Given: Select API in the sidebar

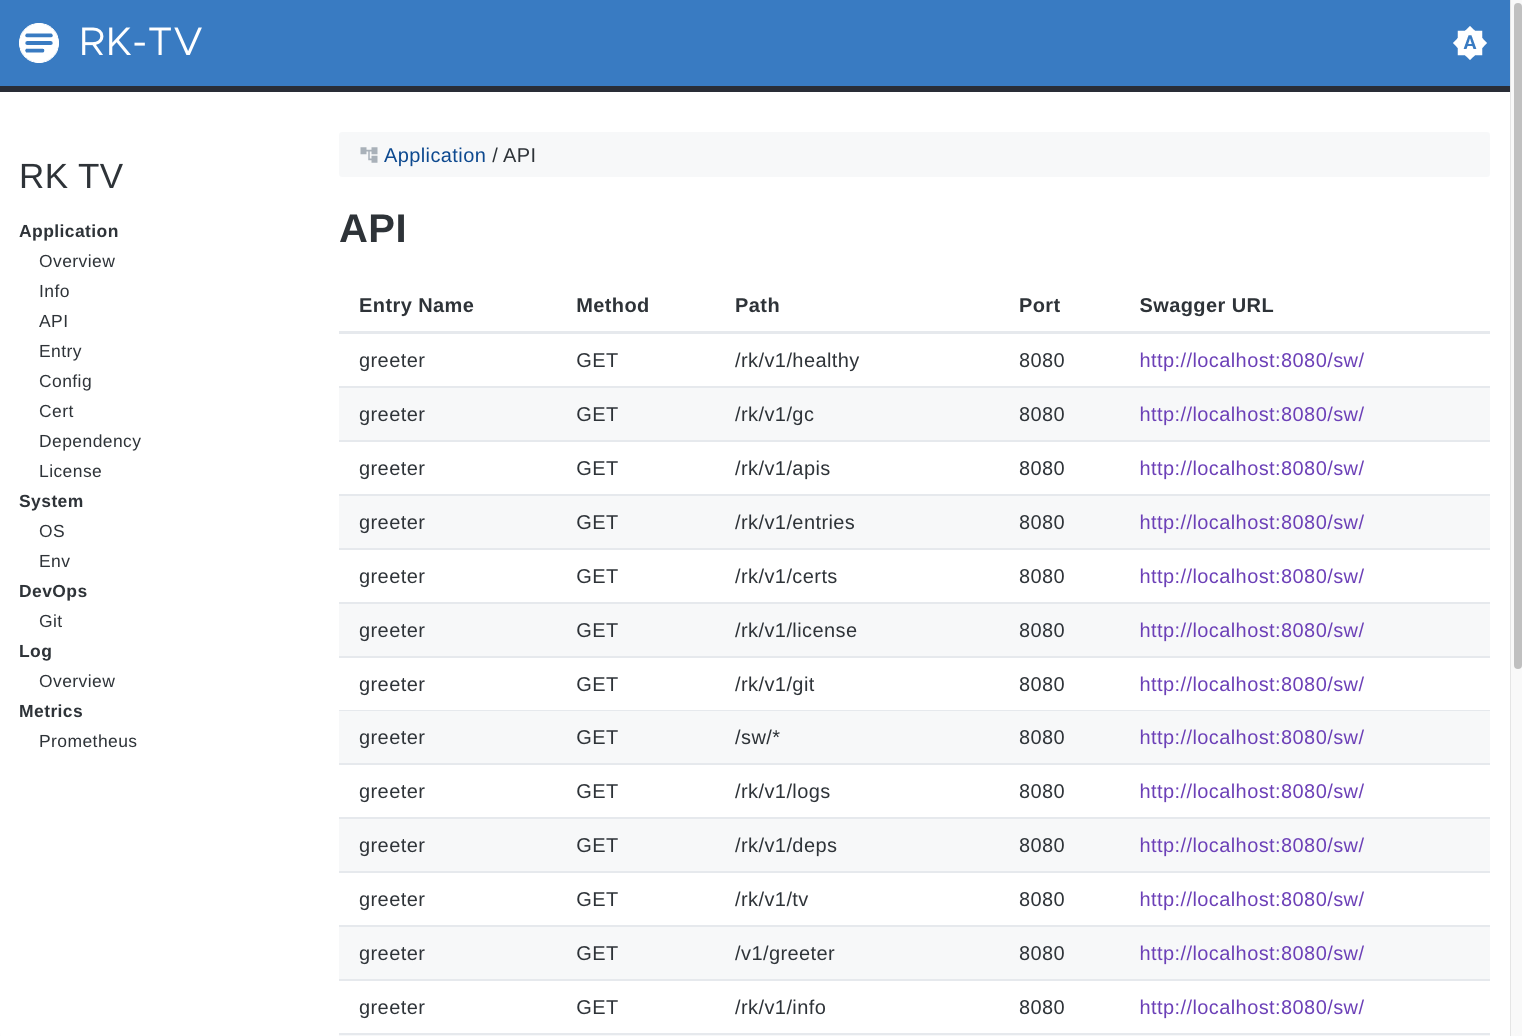Looking at the screenshot, I should point(54,321).
